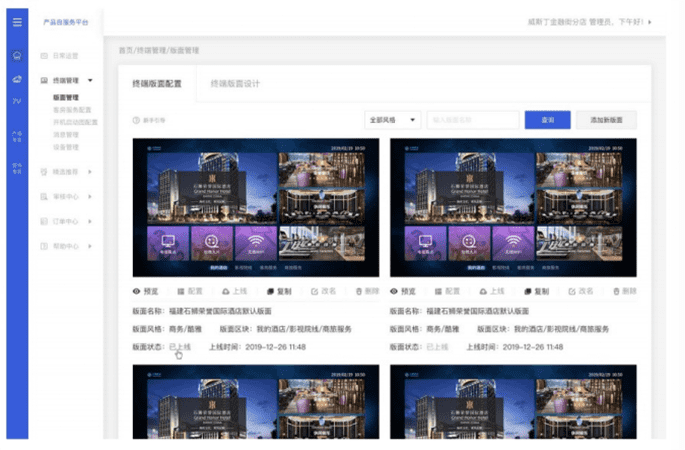Click 上线 upload icon on the second card
This screenshot has width=685, height=450.
(x=483, y=291)
